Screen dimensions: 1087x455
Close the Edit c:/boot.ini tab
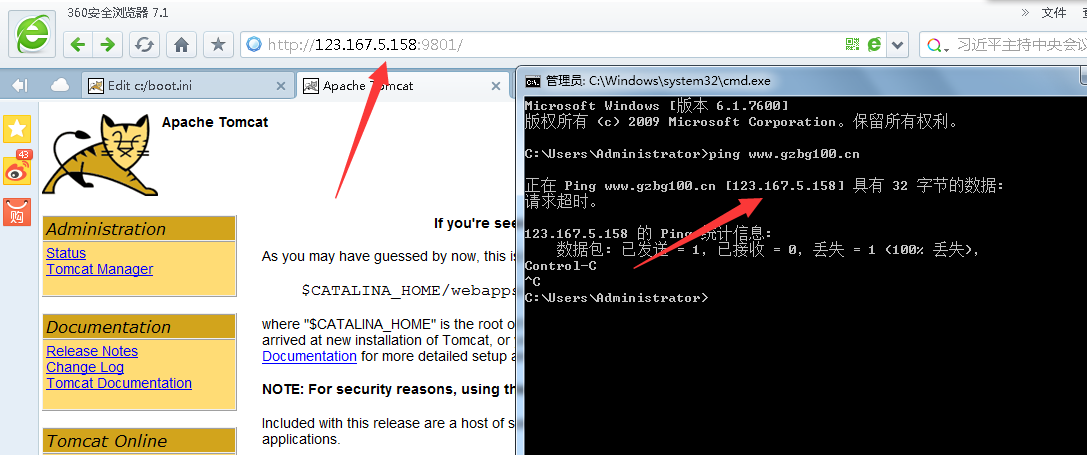pos(281,86)
